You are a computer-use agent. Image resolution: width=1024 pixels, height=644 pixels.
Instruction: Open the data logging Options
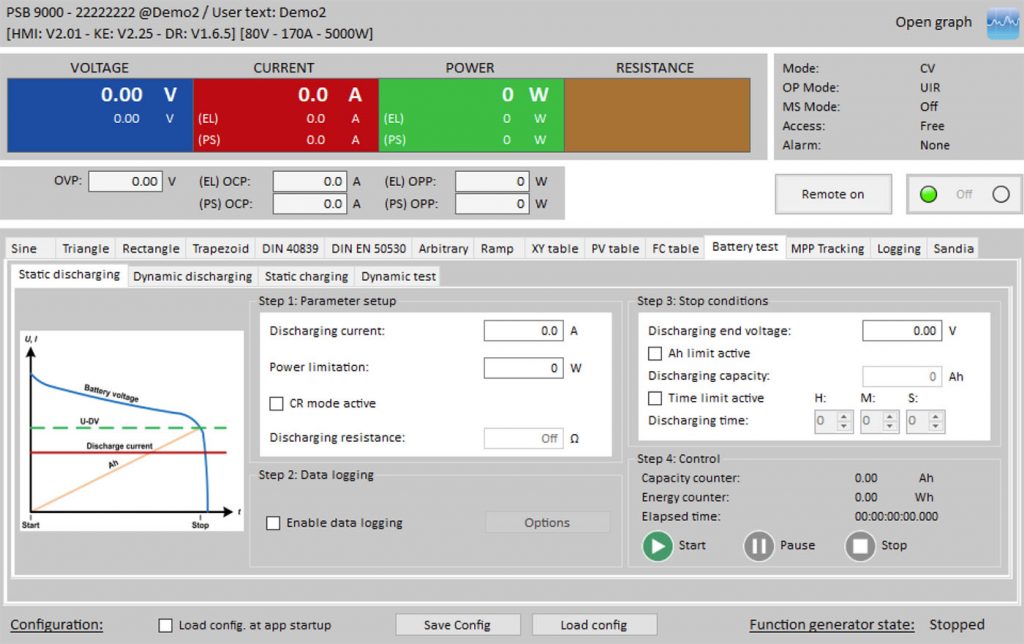tap(546, 521)
